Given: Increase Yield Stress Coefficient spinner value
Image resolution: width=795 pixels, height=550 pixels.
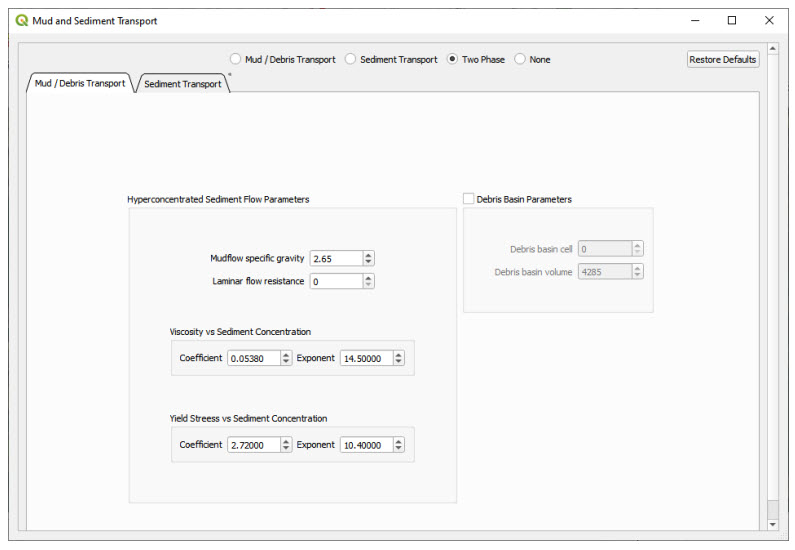Looking at the screenshot, I should (286, 441).
